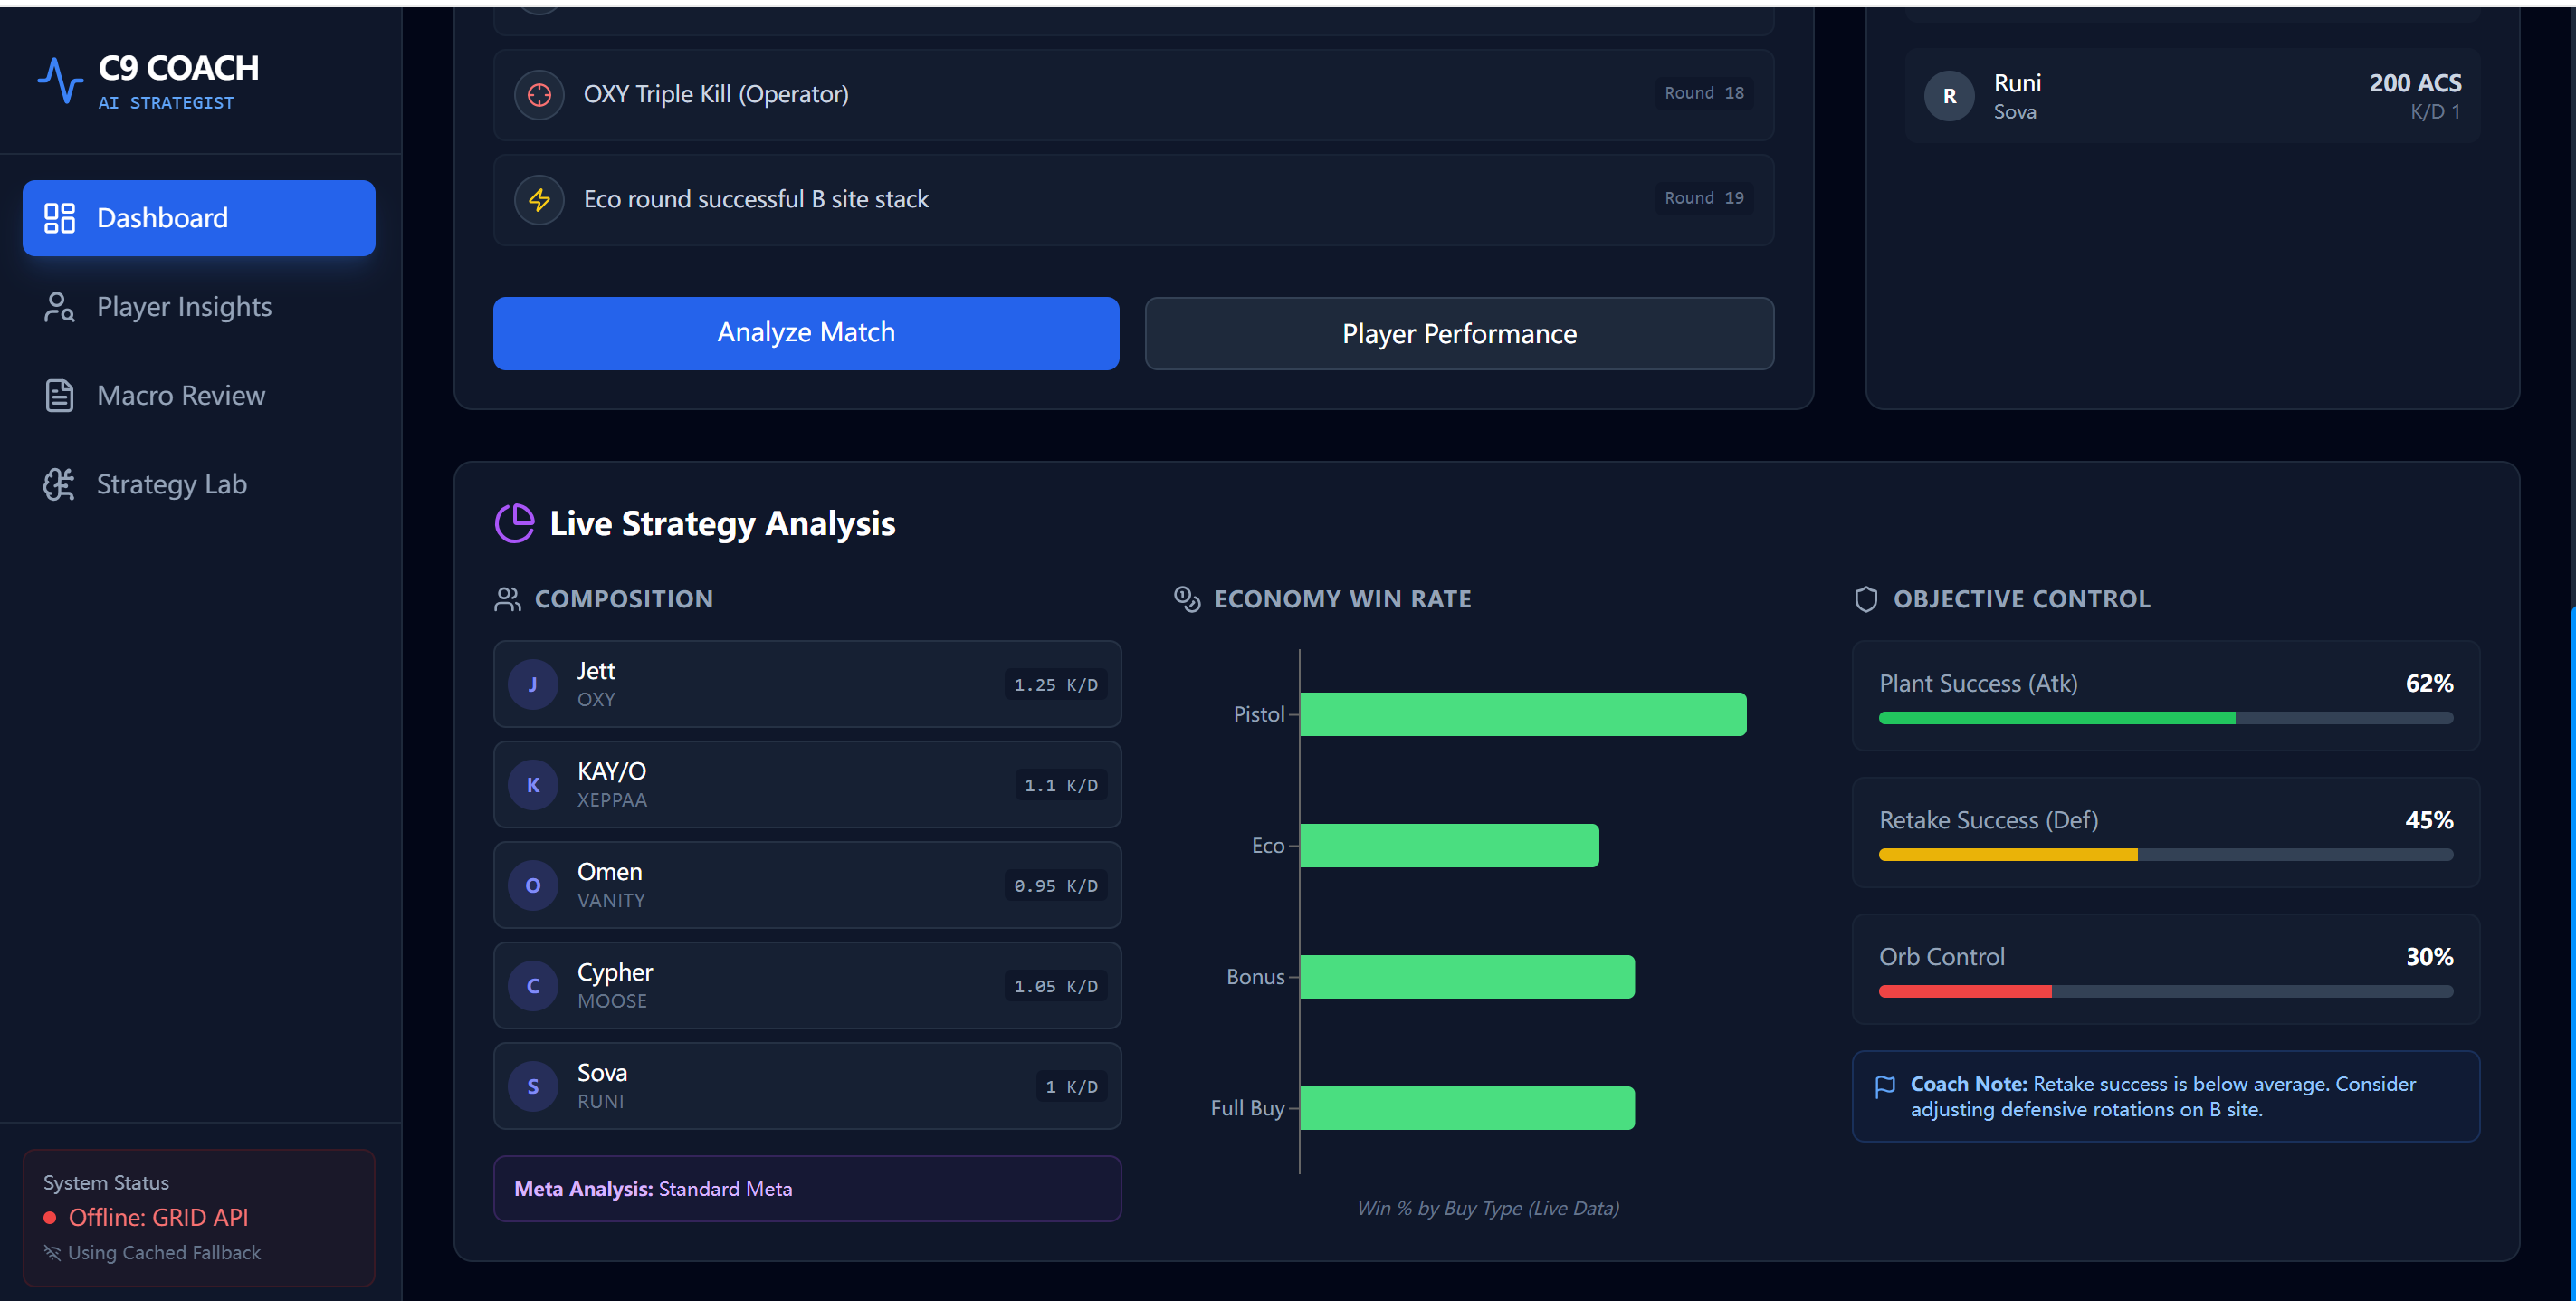
Task: Click the Player Insights person-search icon
Action: 60,307
